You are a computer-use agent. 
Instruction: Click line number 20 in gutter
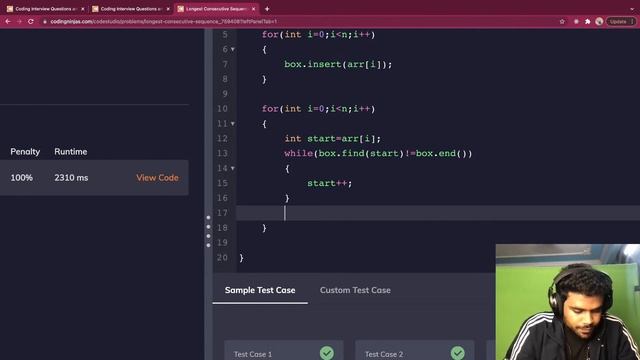tap(222, 258)
